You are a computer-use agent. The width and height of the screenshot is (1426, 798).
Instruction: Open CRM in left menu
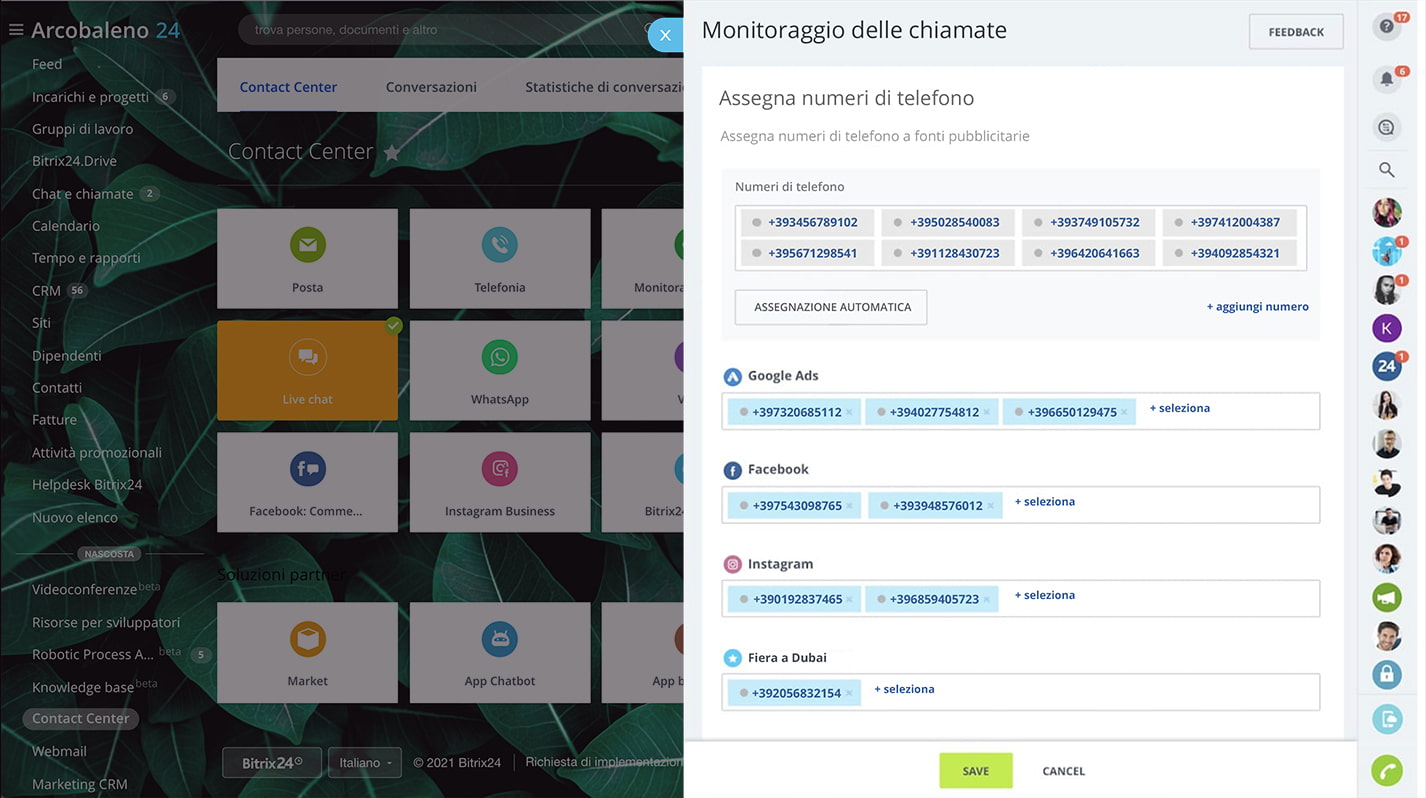(46, 290)
